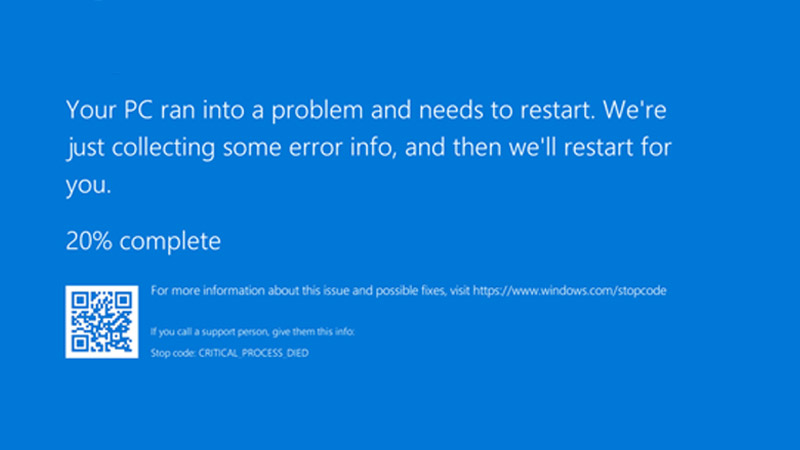
Task: Click the "Stop code:" label
Action: (171, 354)
